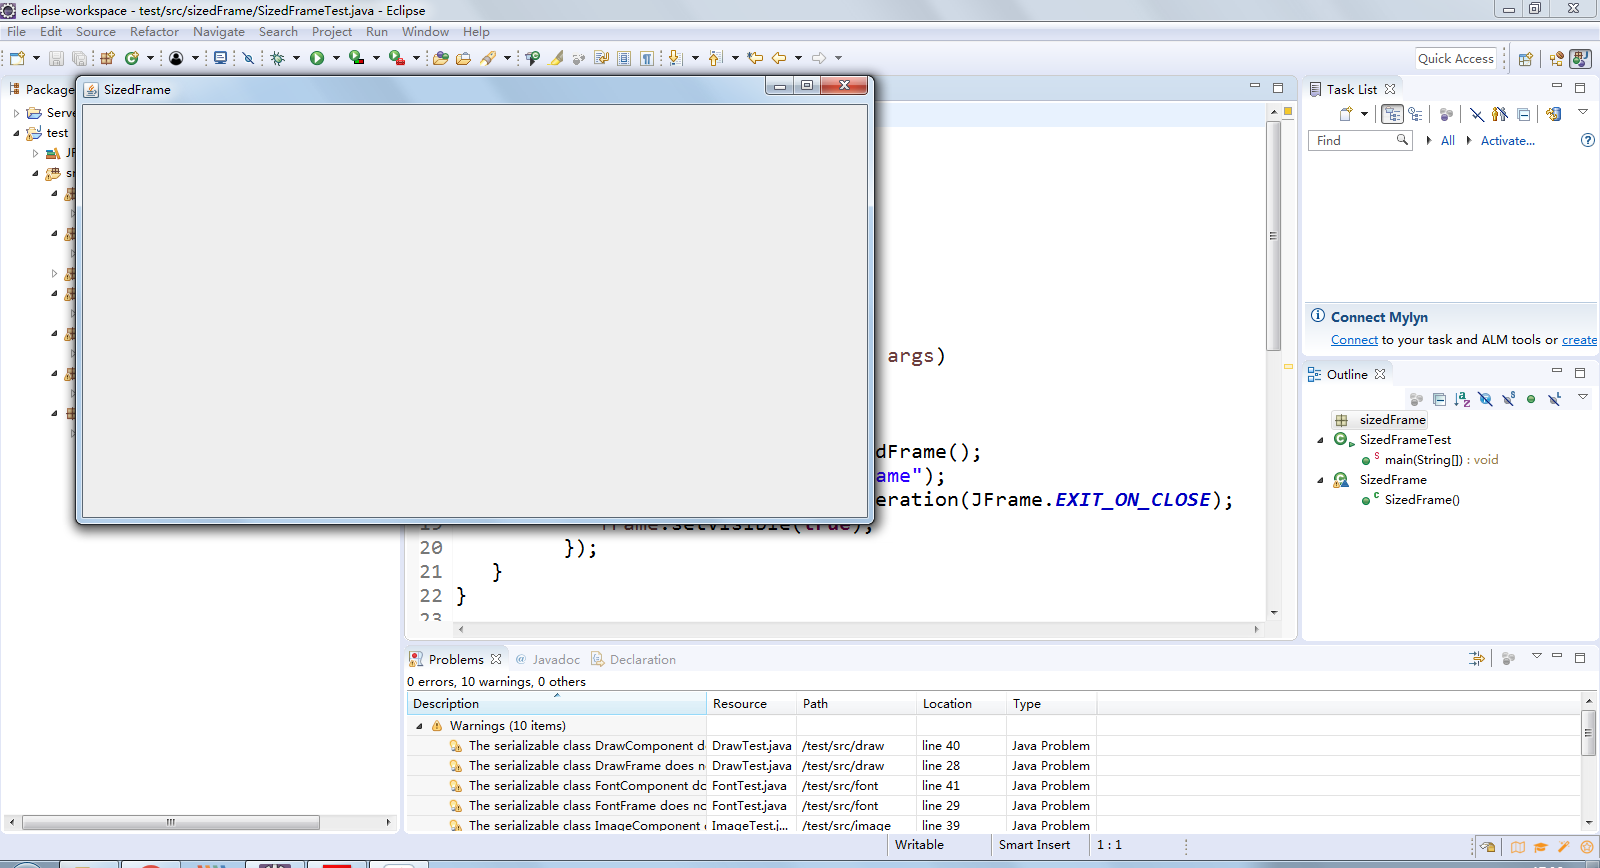The width and height of the screenshot is (1600, 868).
Task: Click the editor vertical scrollbar
Action: pyautogui.click(x=1274, y=236)
